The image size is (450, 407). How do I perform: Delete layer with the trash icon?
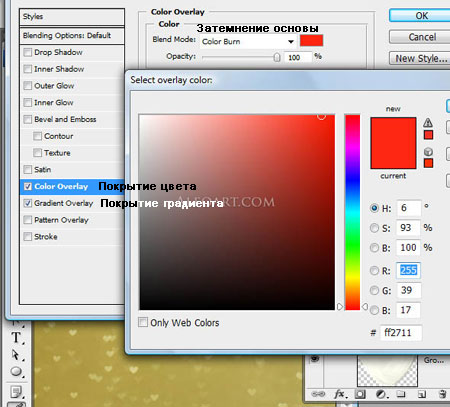(442, 394)
